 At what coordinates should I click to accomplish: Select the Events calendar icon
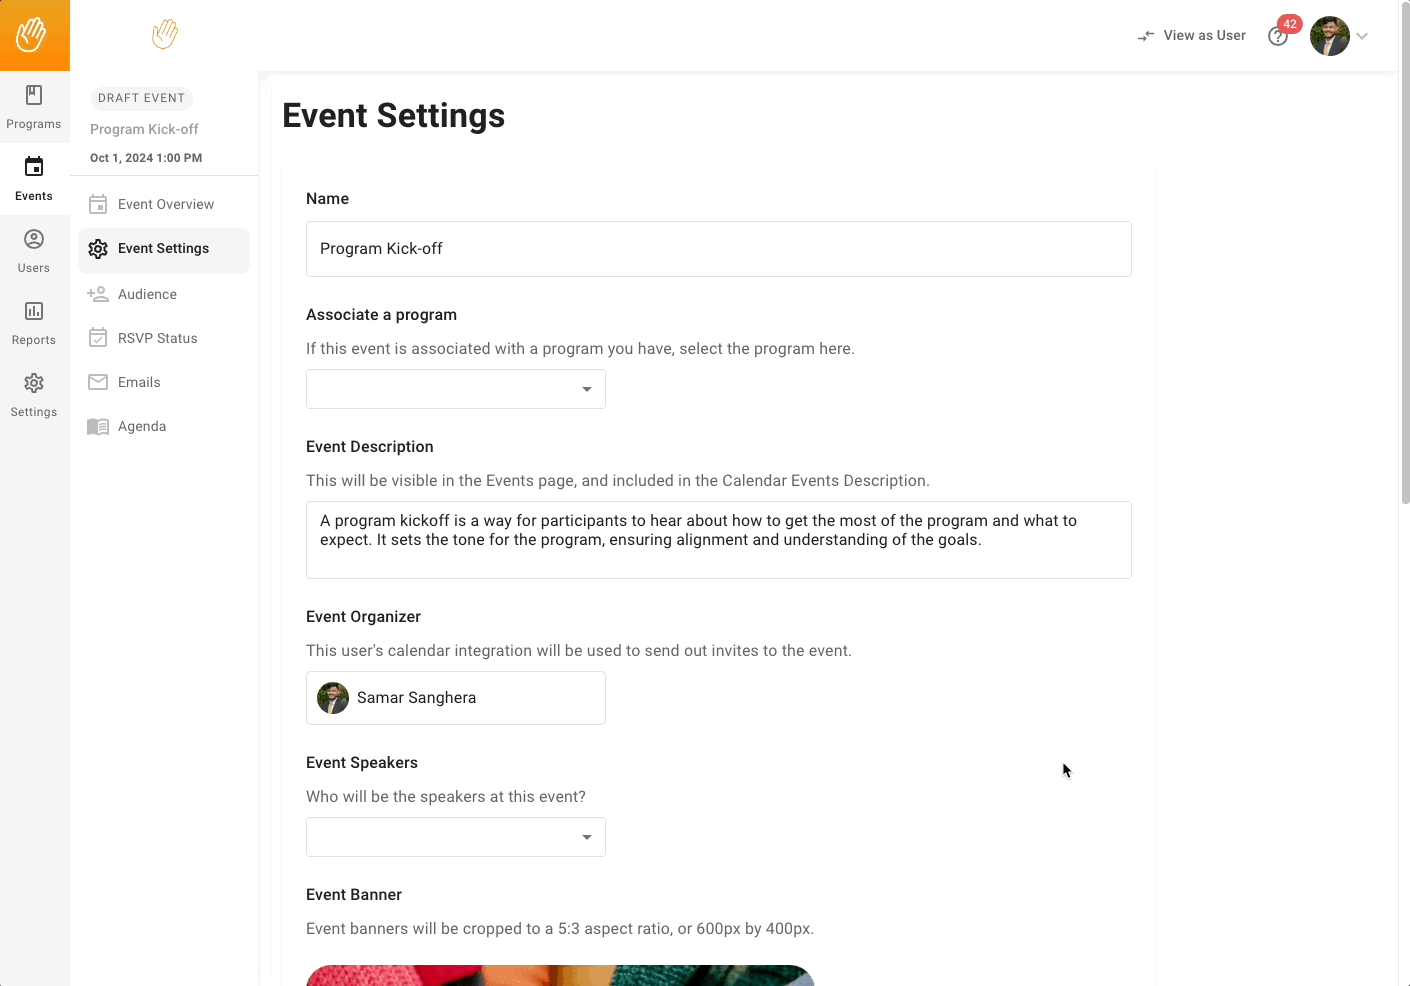[34, 167]
